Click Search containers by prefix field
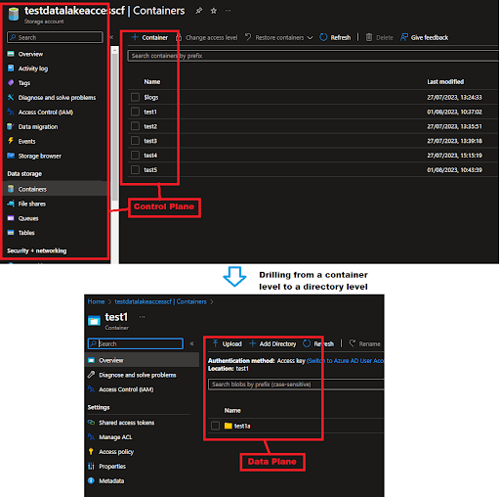Image resolution: width=500 pixels, height=497 pixels. pos(313,56)
